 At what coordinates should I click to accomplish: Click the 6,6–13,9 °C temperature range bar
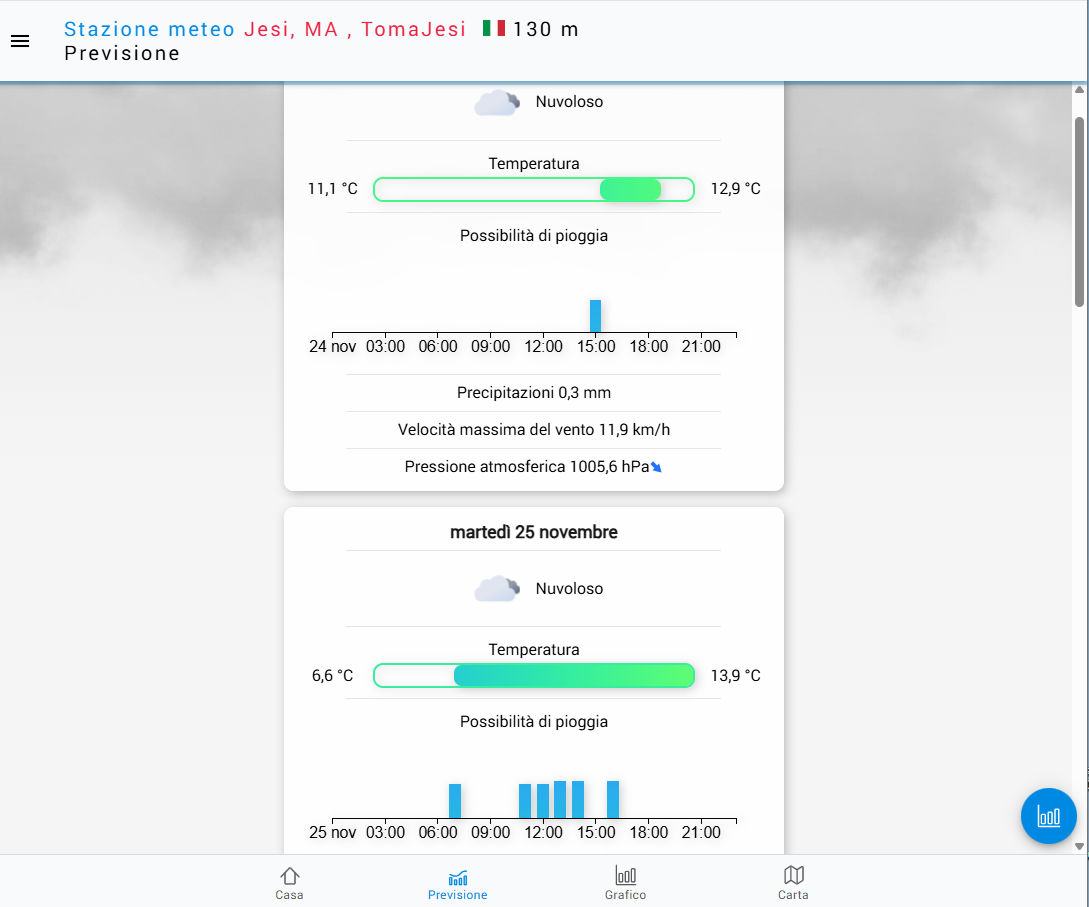point(534,676)
